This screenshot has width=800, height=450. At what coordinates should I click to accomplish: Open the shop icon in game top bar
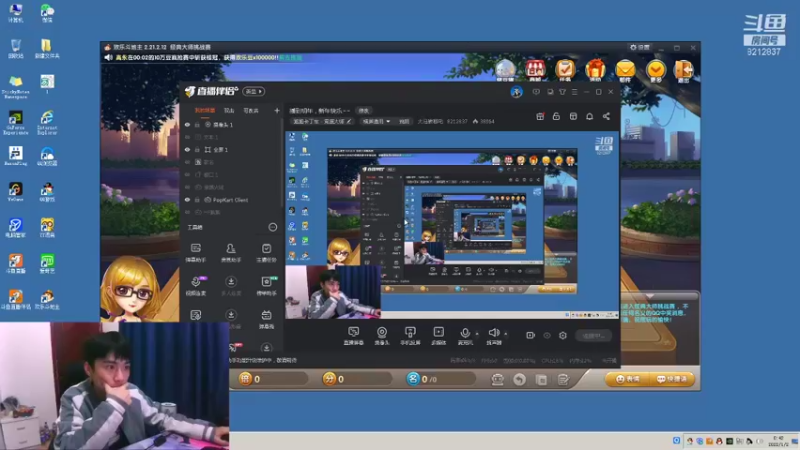click(535, 70)
